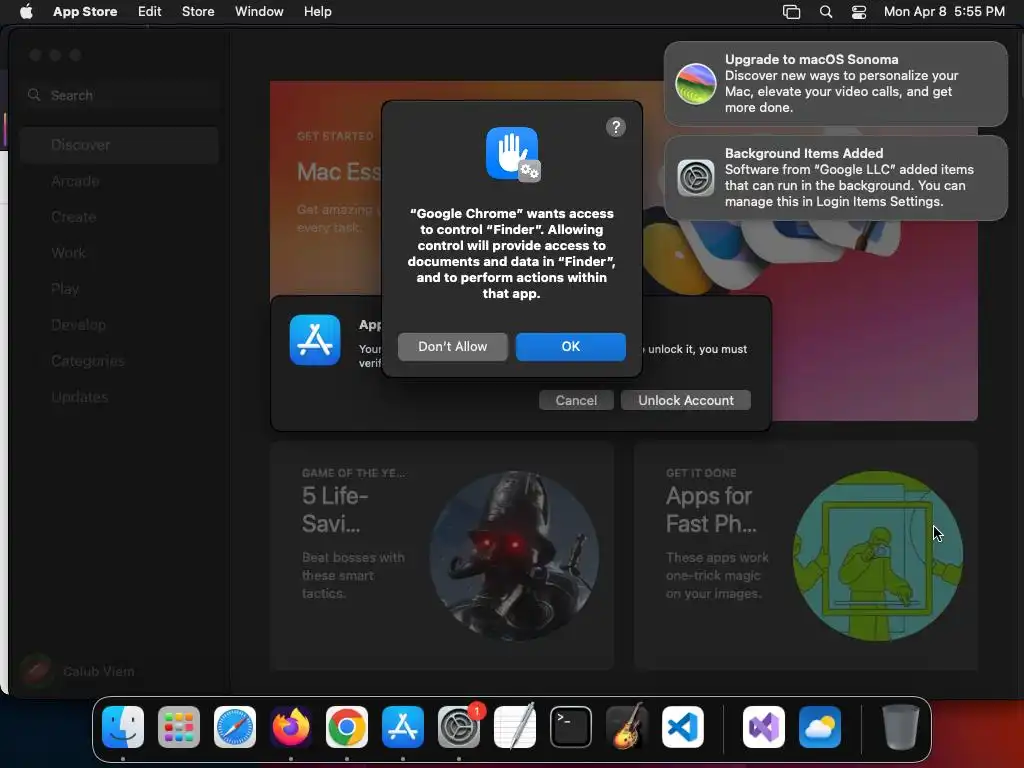1024x768 pixels.
Task: Open Terminal from the Dock
Action: pyautogui.click(x=571, y=727)
